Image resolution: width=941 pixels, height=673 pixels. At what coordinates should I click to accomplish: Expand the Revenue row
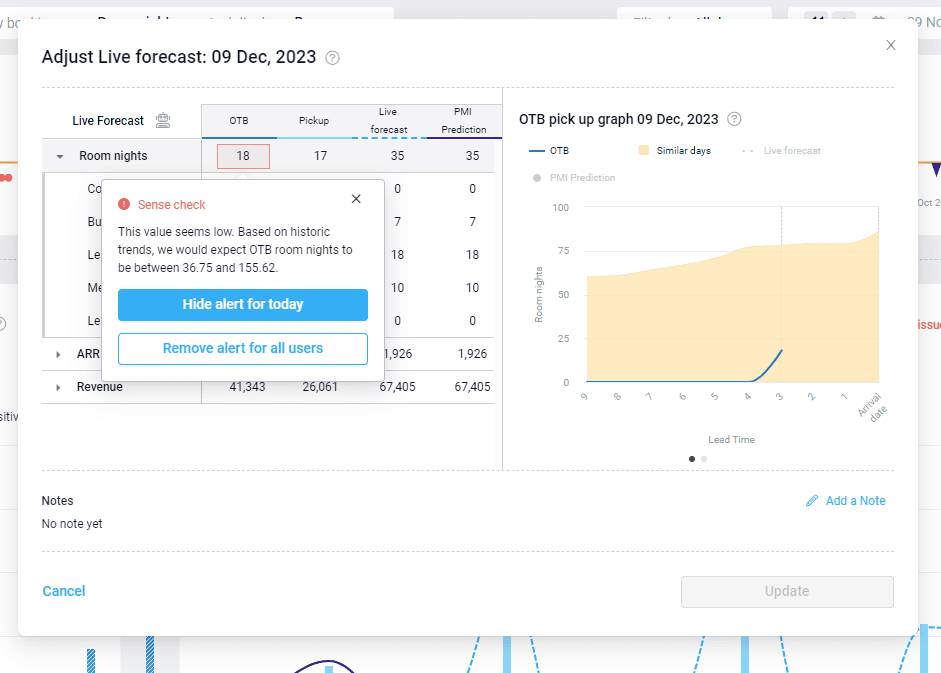tap(59, 387)
